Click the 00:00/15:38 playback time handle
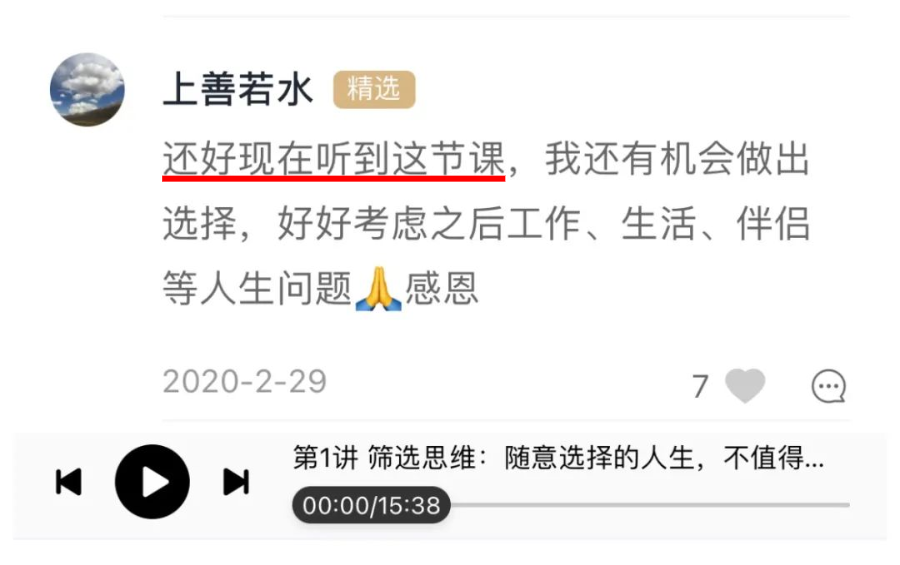This screenshot has height=565, width=900. 371,505
